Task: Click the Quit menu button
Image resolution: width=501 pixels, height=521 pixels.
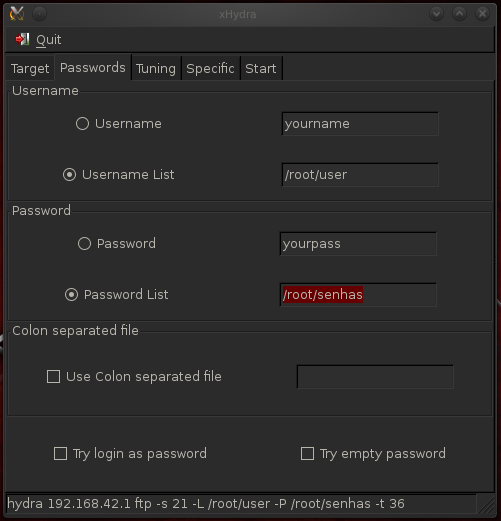Action: pos(38,40)
